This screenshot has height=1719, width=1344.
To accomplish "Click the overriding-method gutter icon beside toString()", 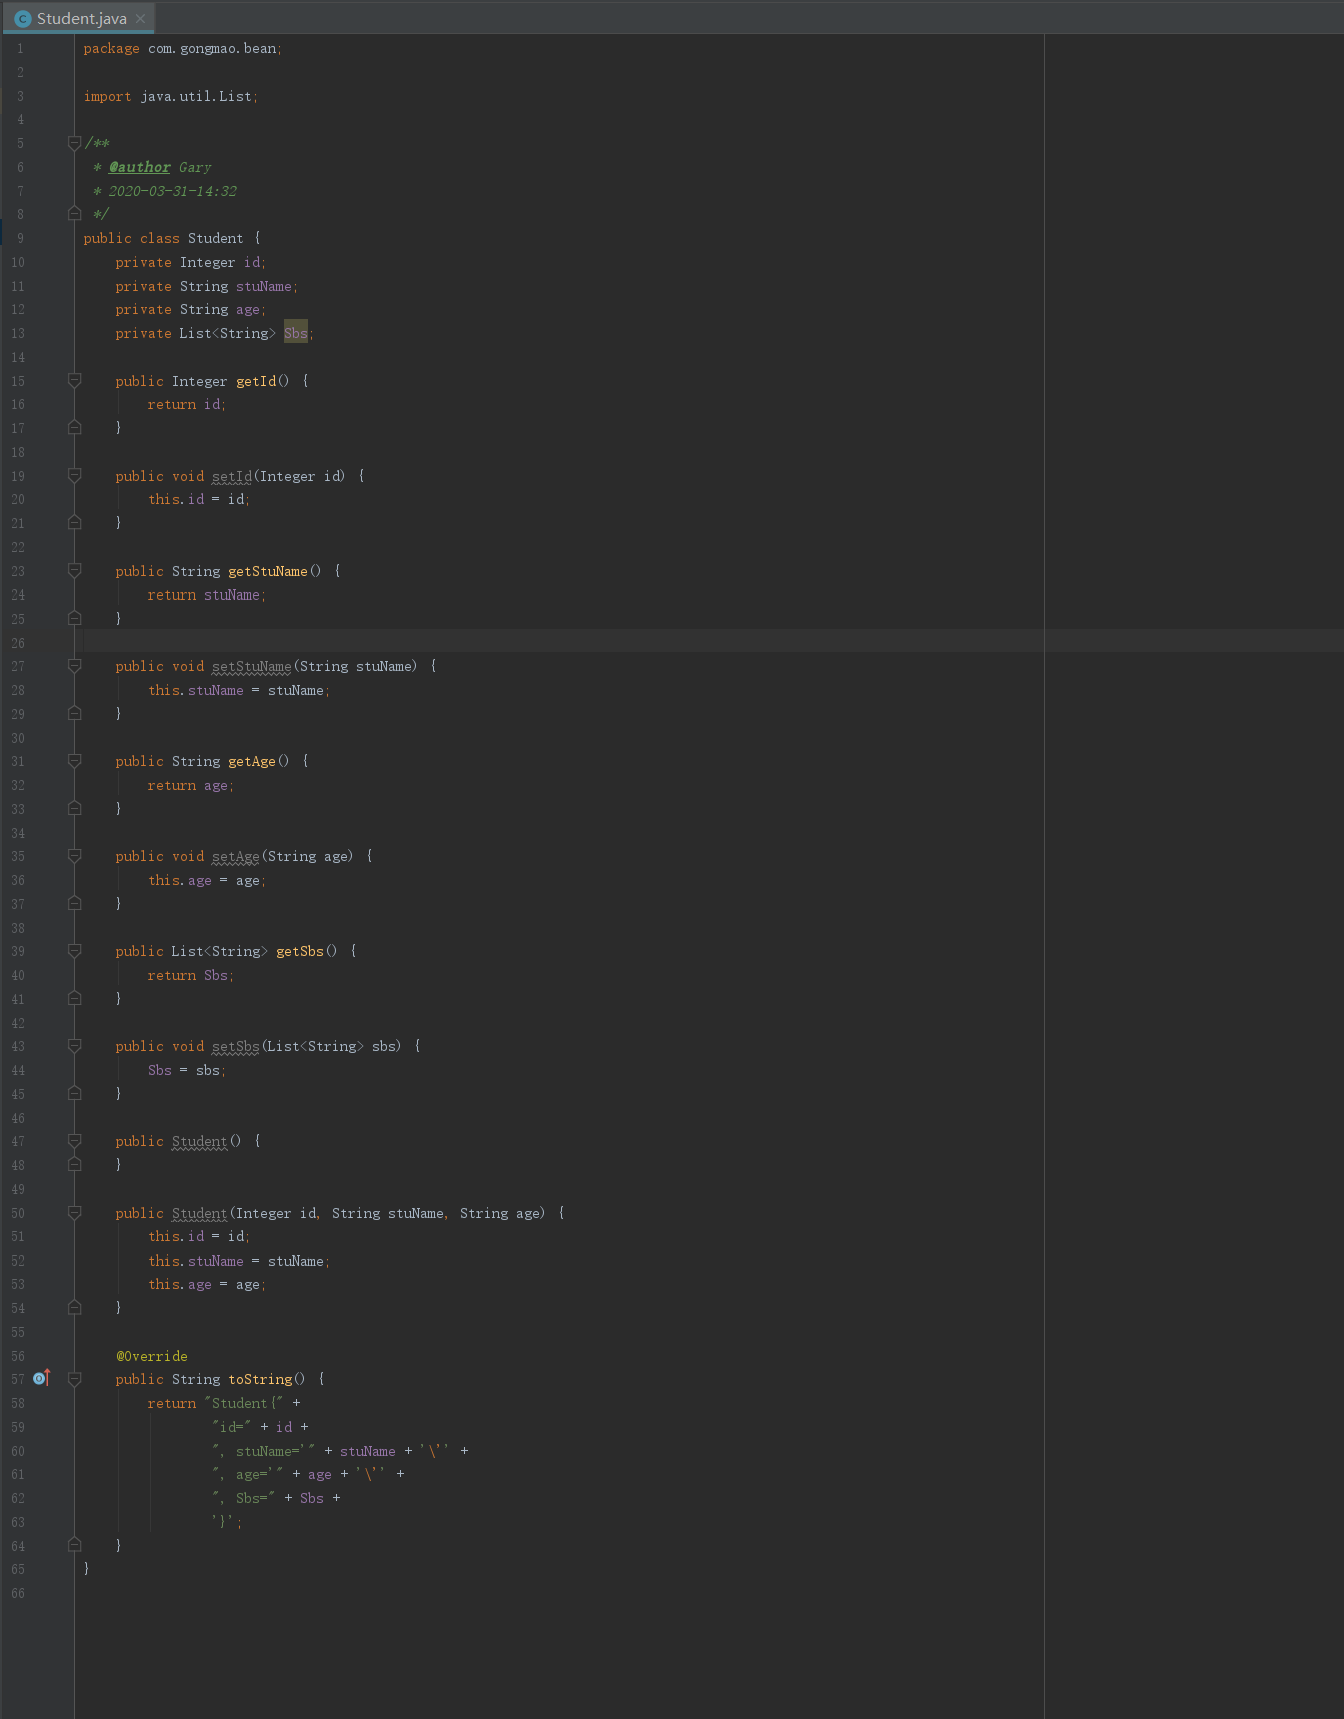I will coord(41,1379).
